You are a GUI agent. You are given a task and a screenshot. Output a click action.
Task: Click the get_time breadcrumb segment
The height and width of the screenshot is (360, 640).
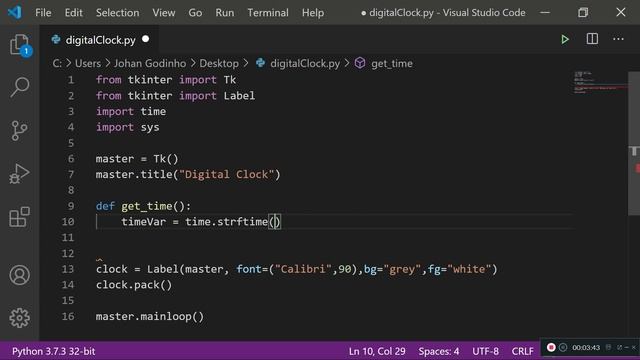pyautogui.click(x=392, y=63)
